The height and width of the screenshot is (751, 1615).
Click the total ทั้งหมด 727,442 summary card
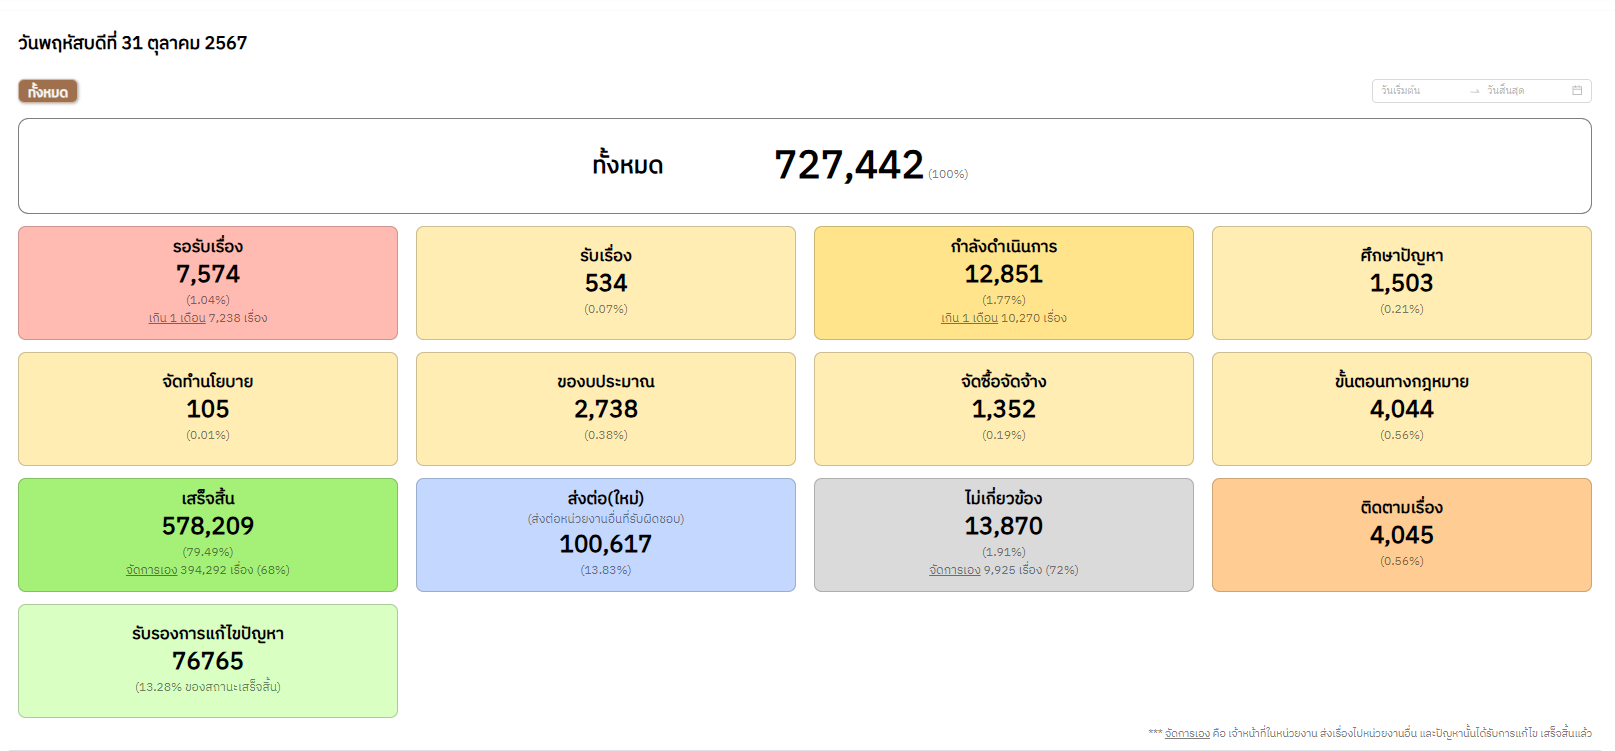[804, 166]
